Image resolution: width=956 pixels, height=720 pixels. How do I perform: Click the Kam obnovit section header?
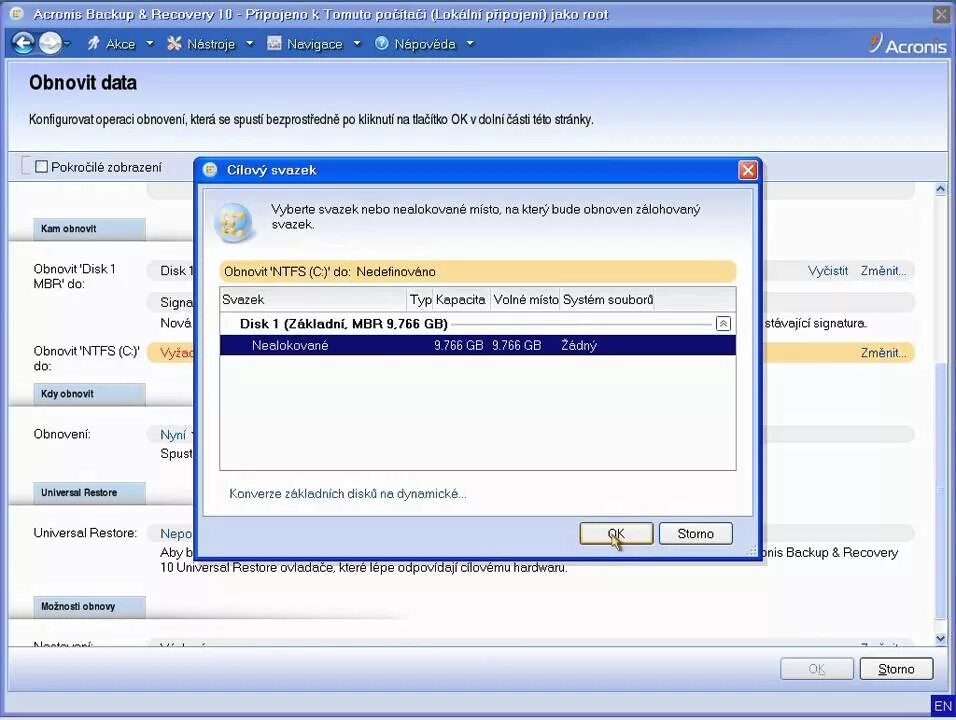coord(89,229)
